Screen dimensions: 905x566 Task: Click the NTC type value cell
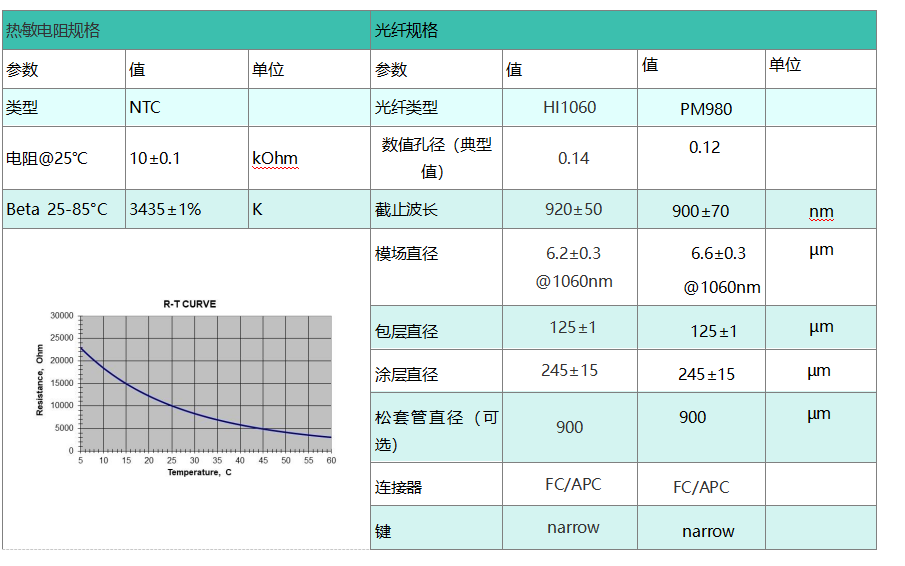[145, 107]
